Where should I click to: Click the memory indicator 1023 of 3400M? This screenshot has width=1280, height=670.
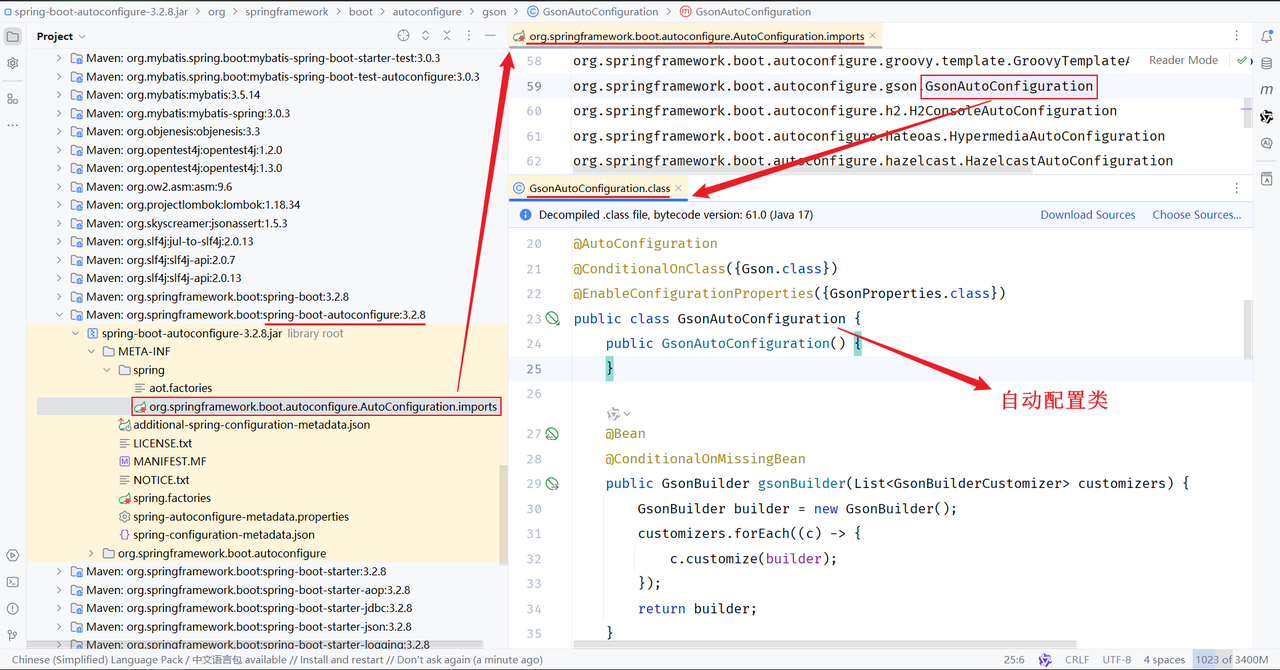(1232, 660)
